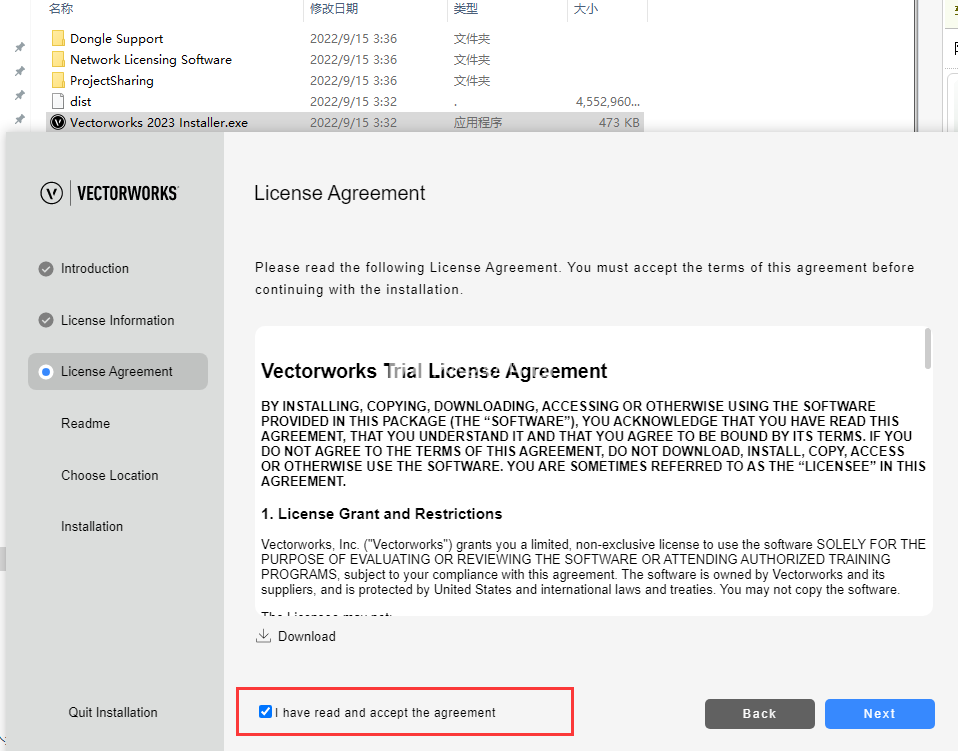
Task: Open the Introduction step in sidebar
Action: (95, 269)
